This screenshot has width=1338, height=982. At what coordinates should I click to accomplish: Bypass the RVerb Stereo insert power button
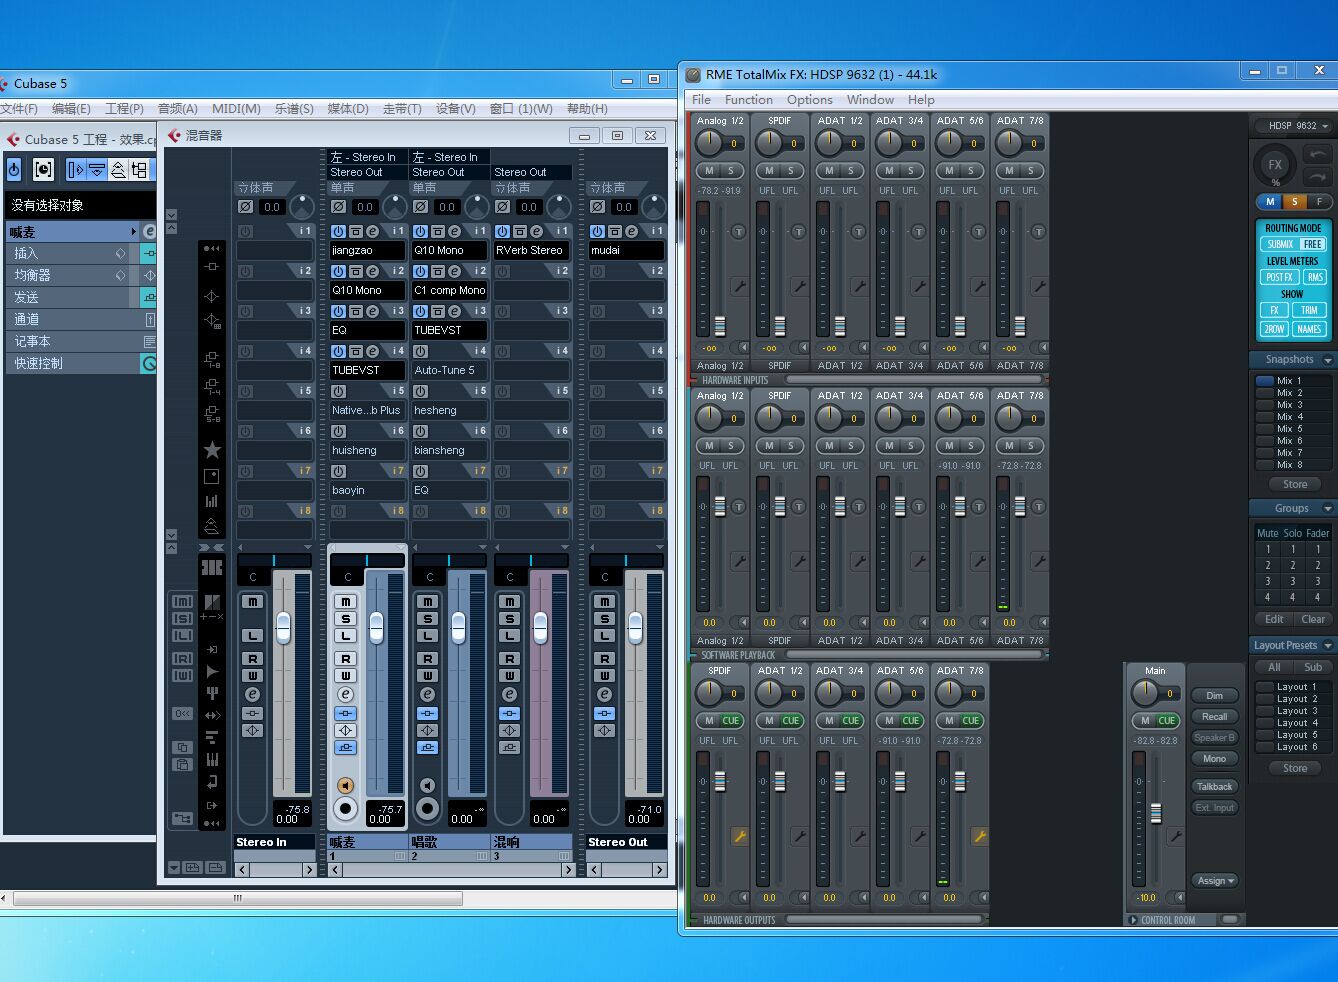502,231
